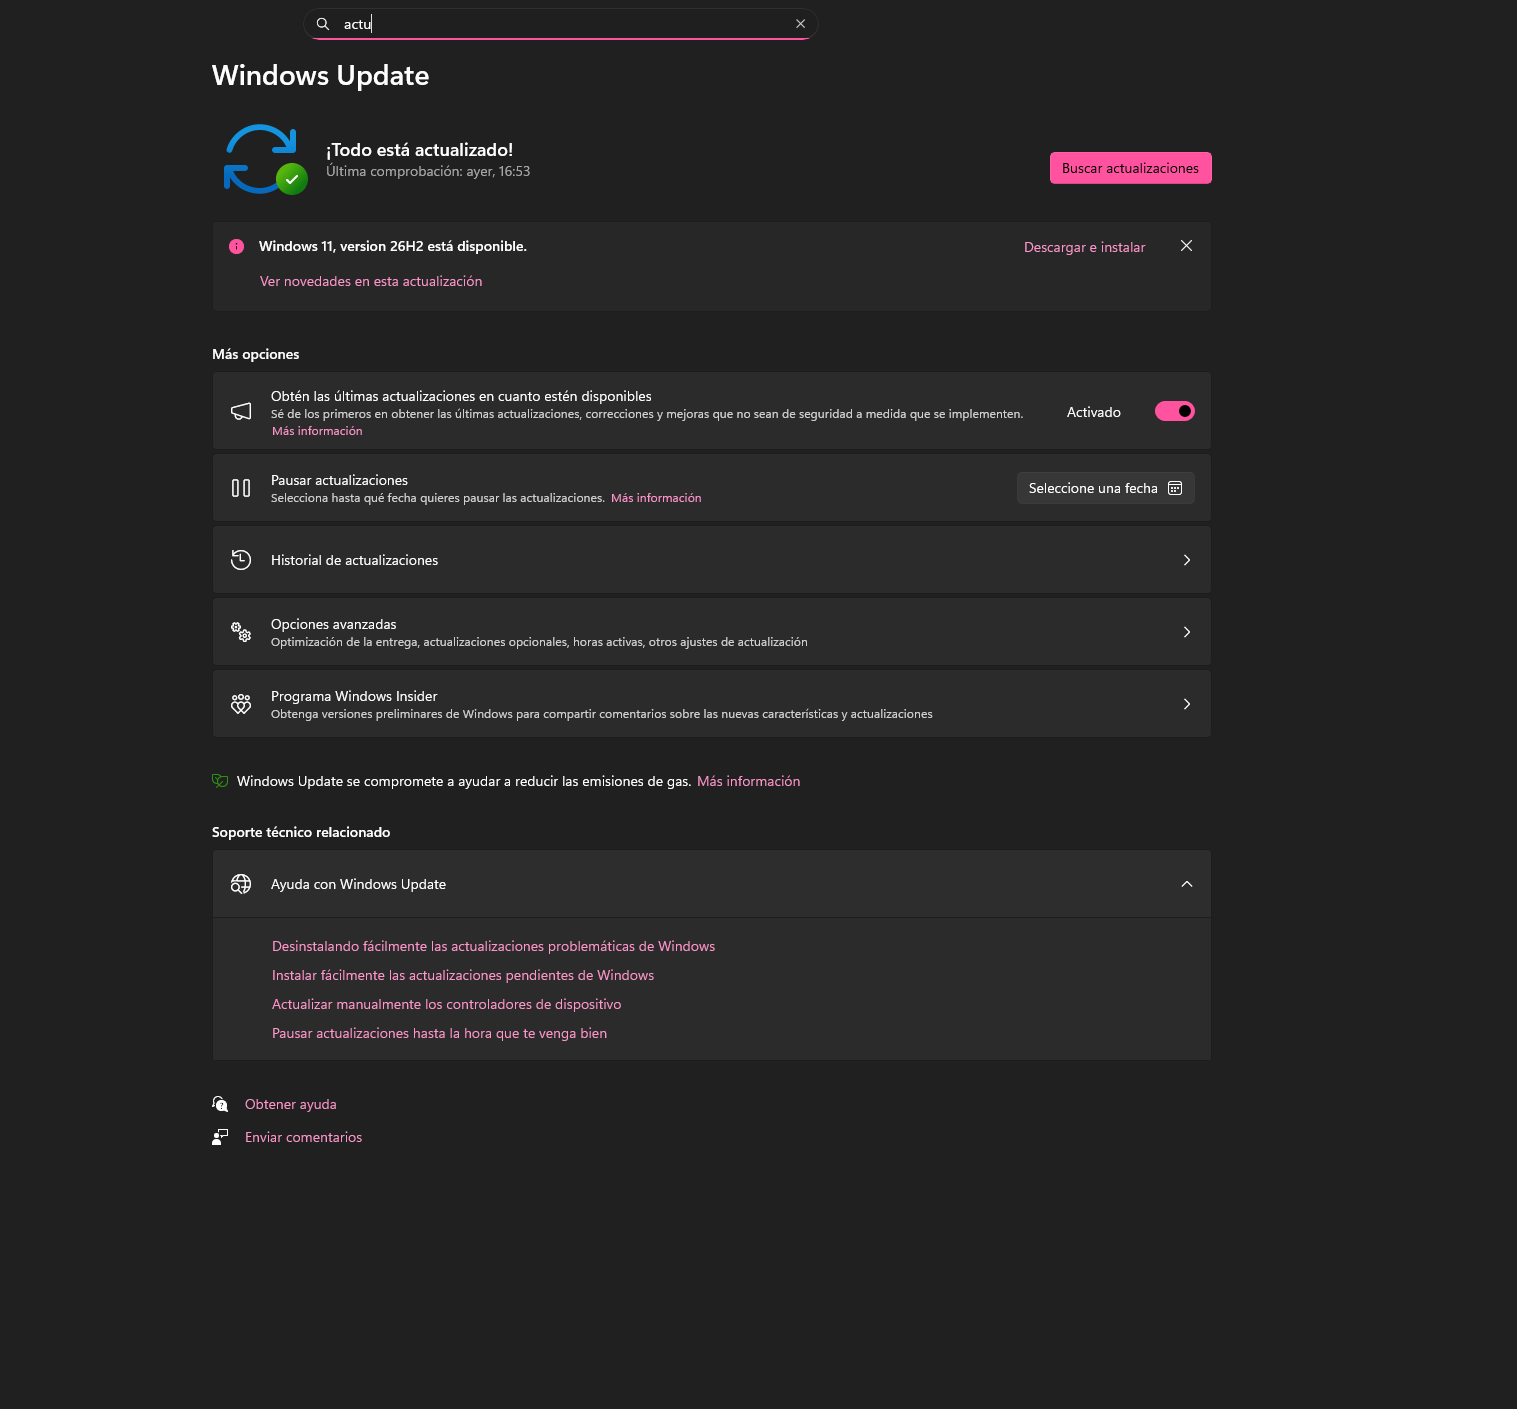Click Obtener ayuda link

[x=290, y=1104]
